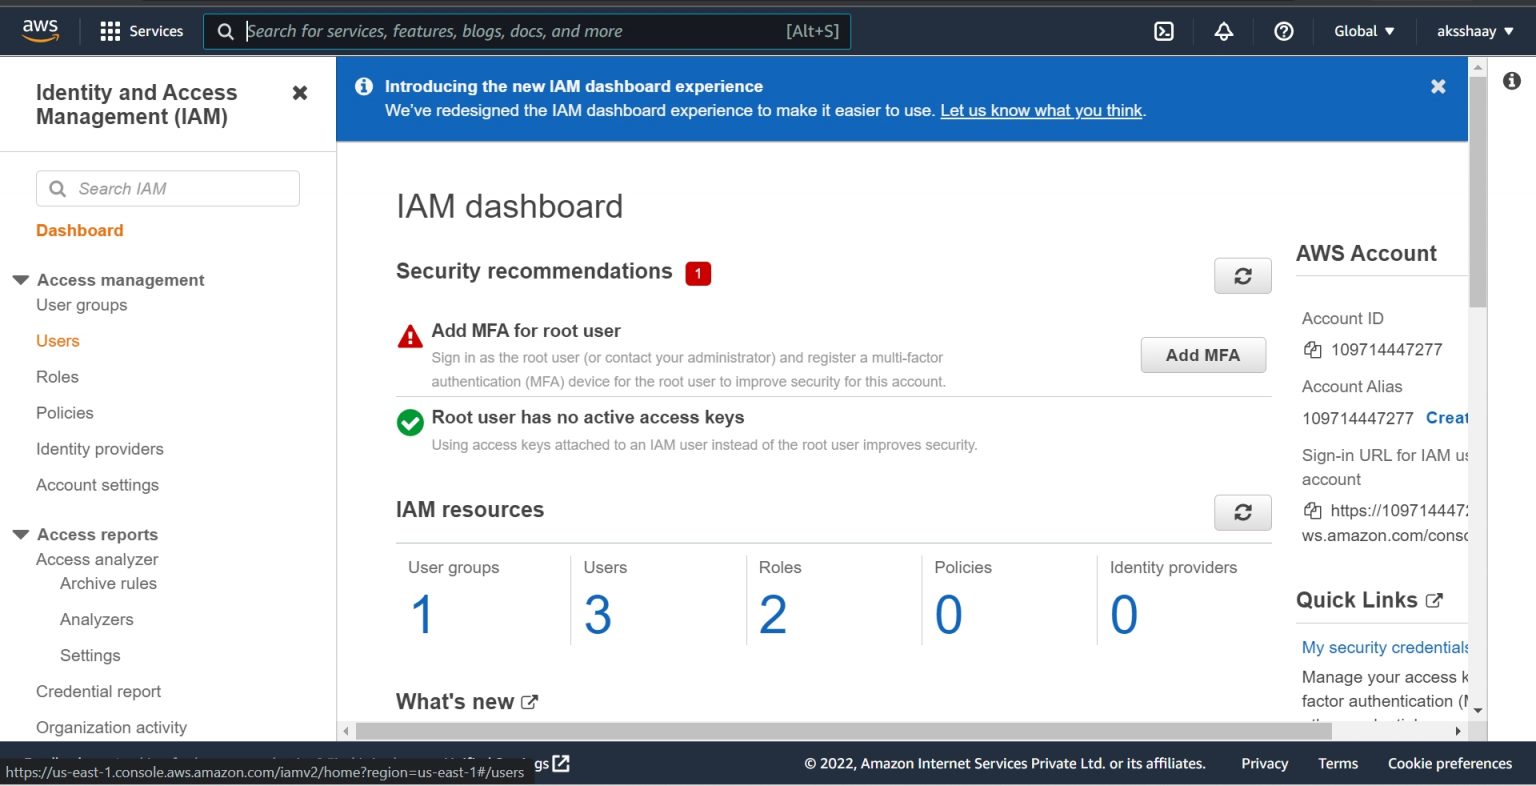Open the Users count 3
The height and width of the screenshot is (786, 1536).
(x=598, y=614)
